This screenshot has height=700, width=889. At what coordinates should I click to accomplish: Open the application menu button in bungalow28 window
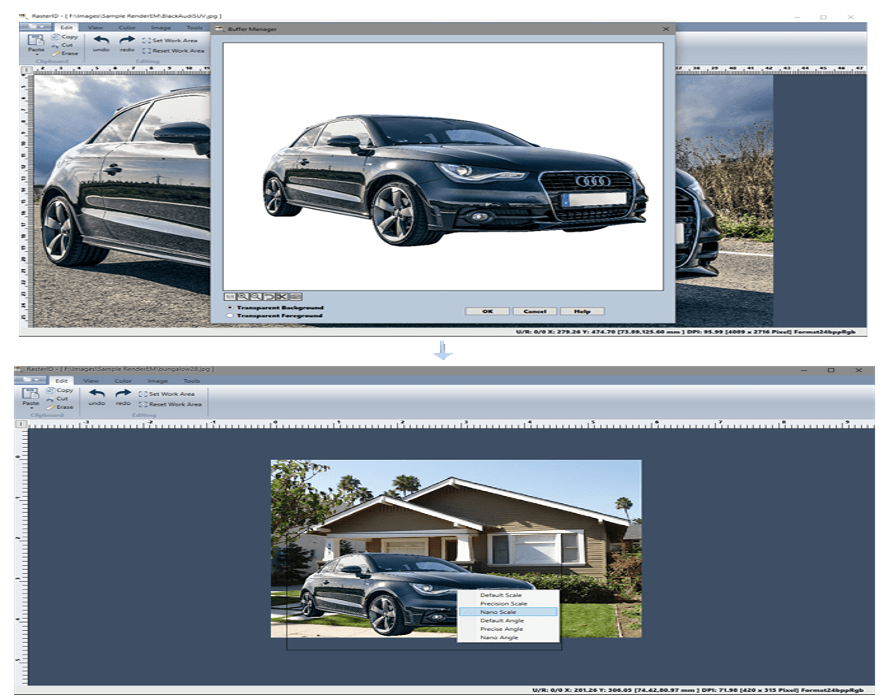click(31, 380)
